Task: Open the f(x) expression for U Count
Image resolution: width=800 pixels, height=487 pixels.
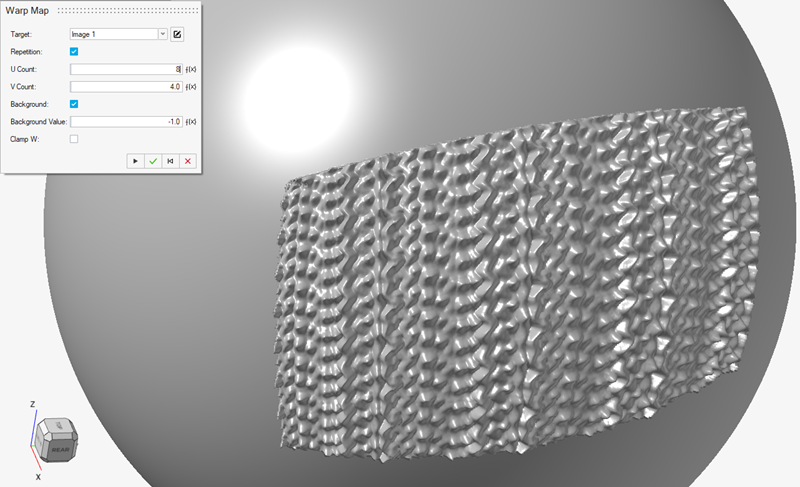Action: [191, 70]
